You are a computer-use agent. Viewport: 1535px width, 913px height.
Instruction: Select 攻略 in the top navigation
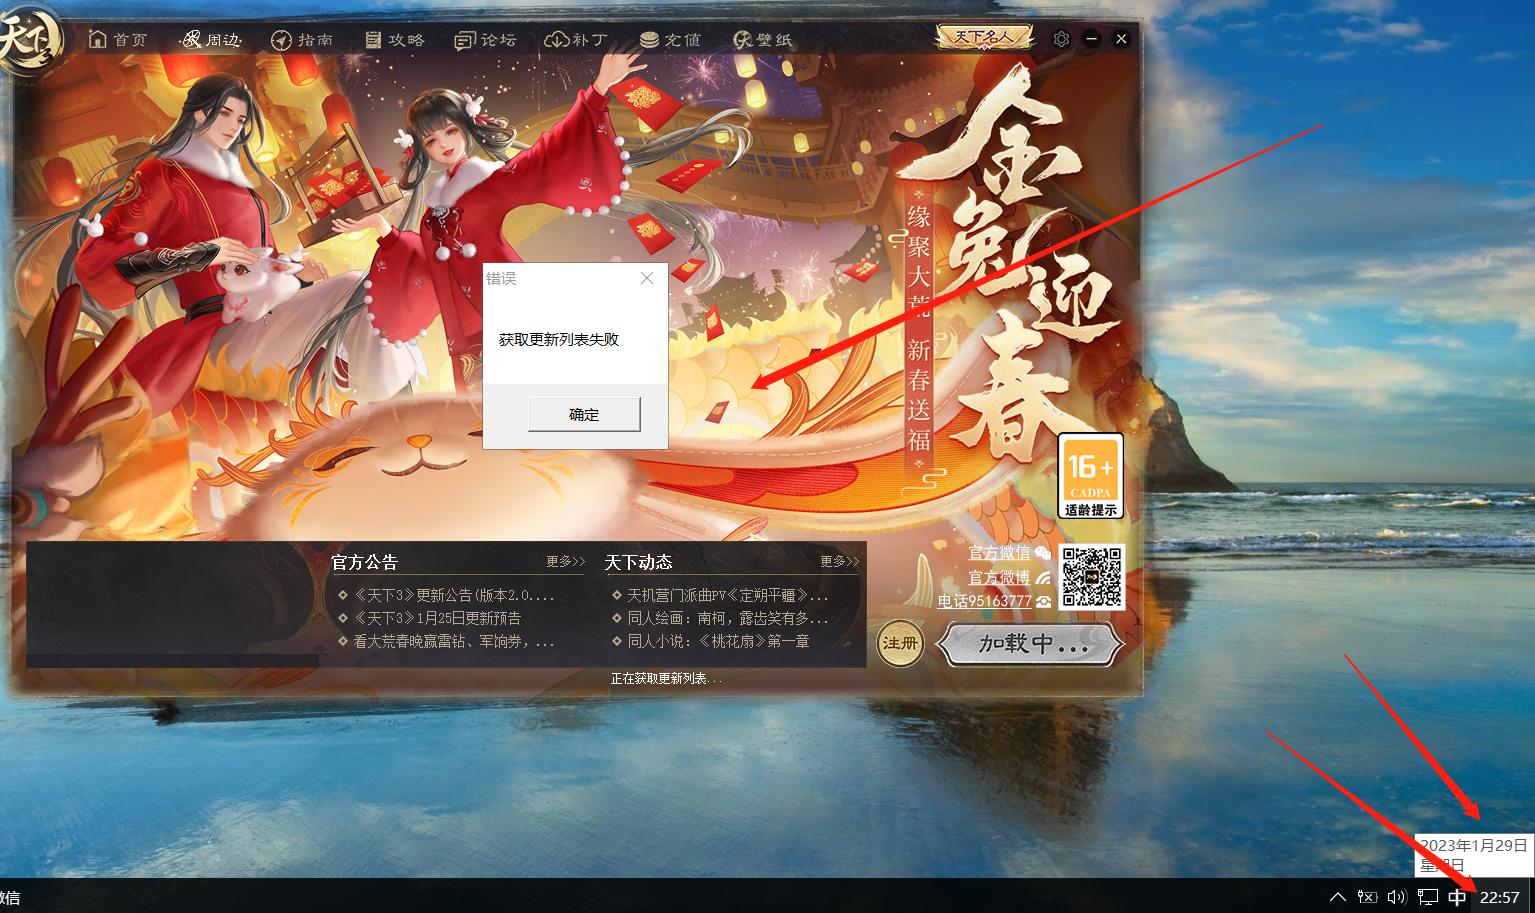click(x=394, y=40)
